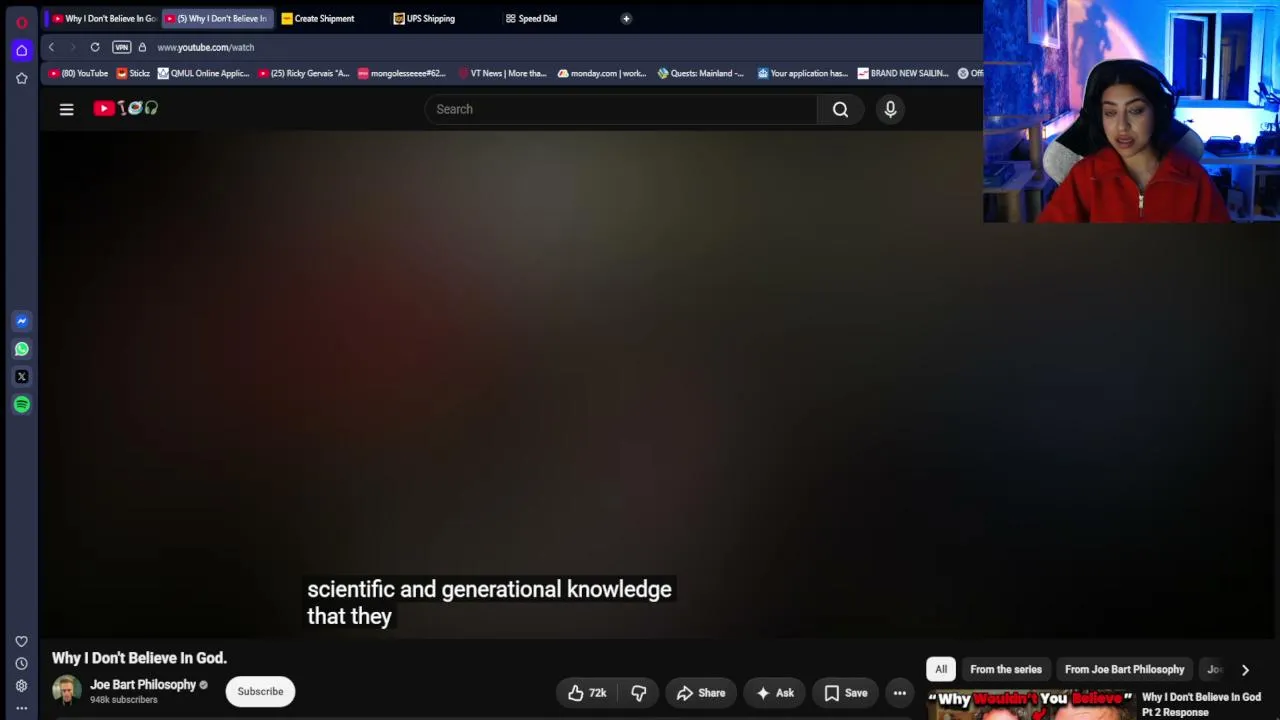Open channel avatar of Joe Bart
Image resolution: width=1280 pixels, height=720 pixels.
tap(66, 691)
